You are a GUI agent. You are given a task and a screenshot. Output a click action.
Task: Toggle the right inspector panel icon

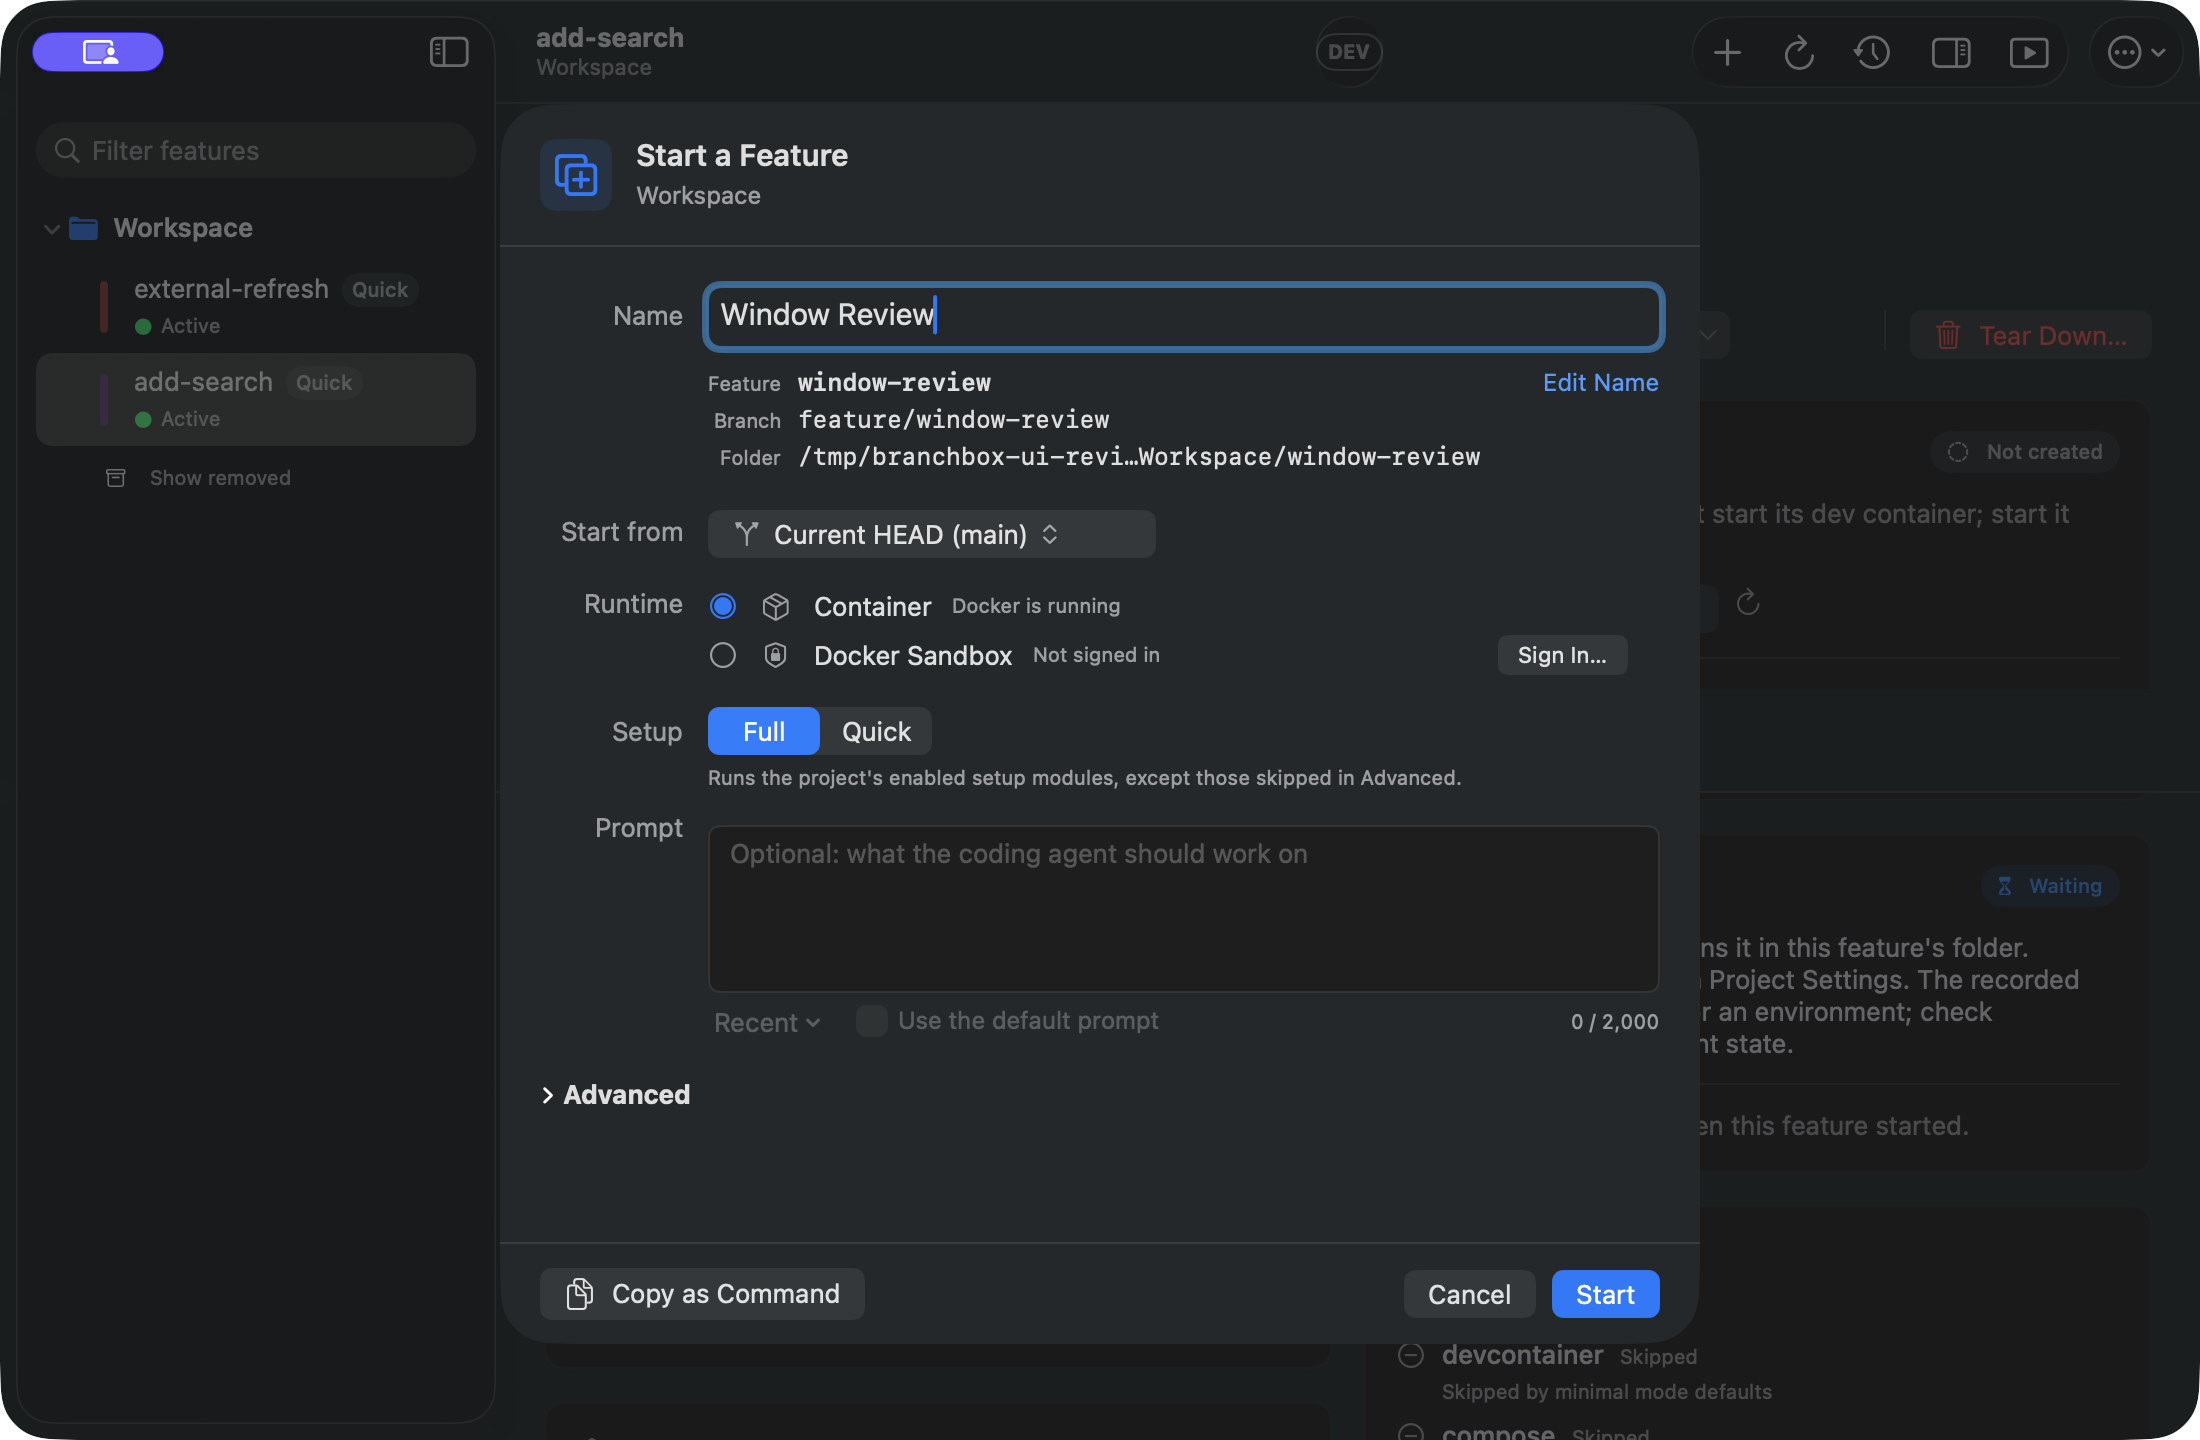(x=1950, y=52)
